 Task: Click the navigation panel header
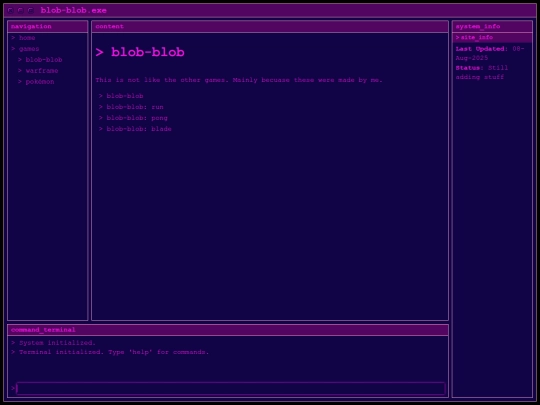(48, 27)
